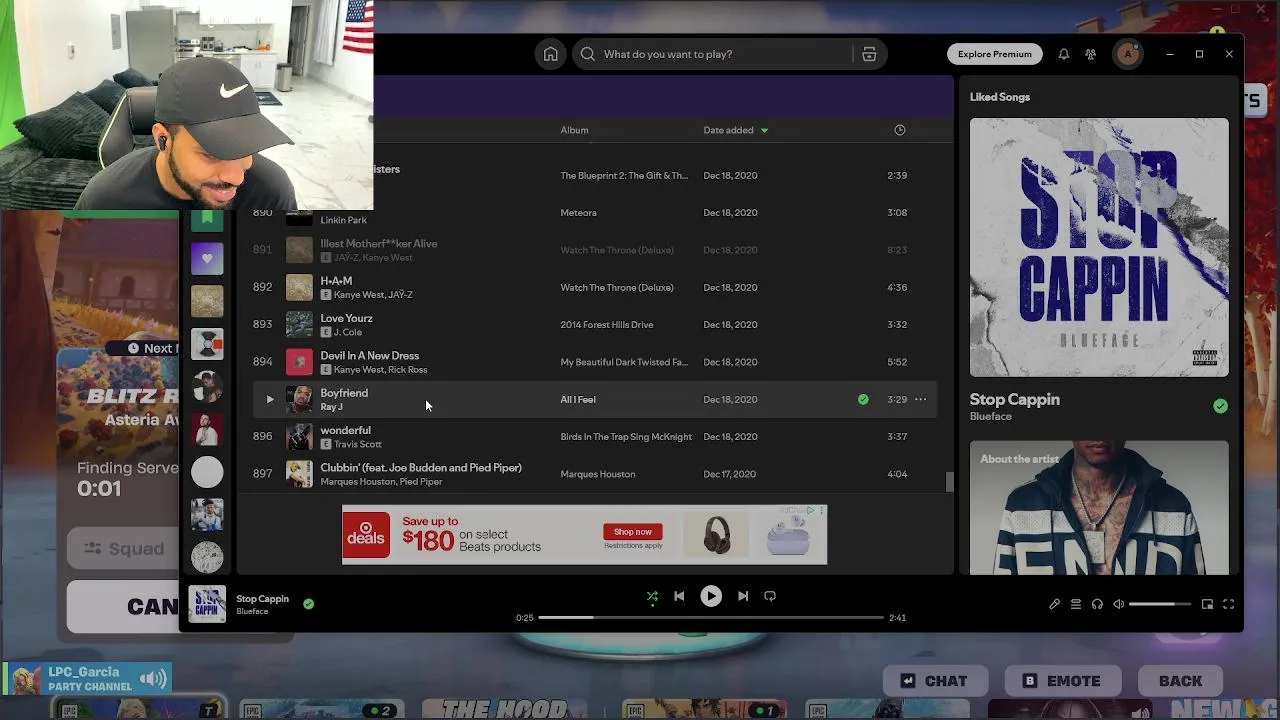Open the Ray J artist link

[331, 407]
